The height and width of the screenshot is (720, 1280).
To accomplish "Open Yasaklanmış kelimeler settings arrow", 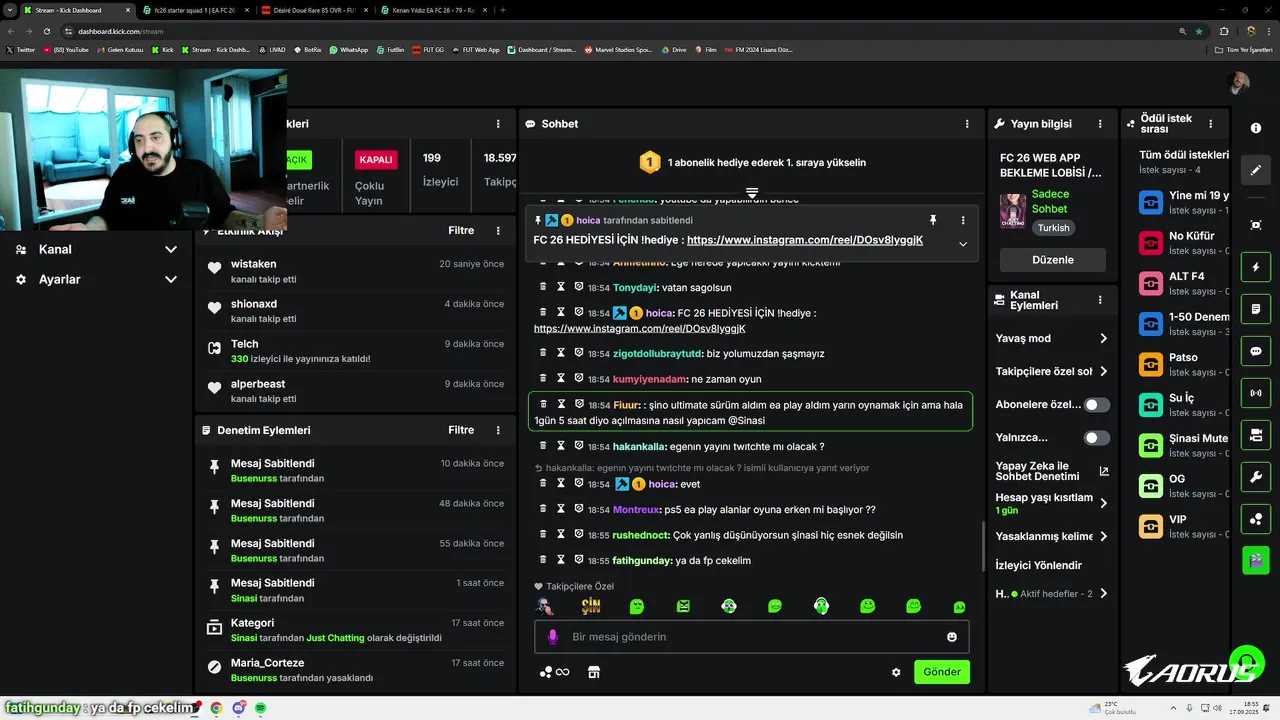I will pyautogui.click(x=1103, y=537).
